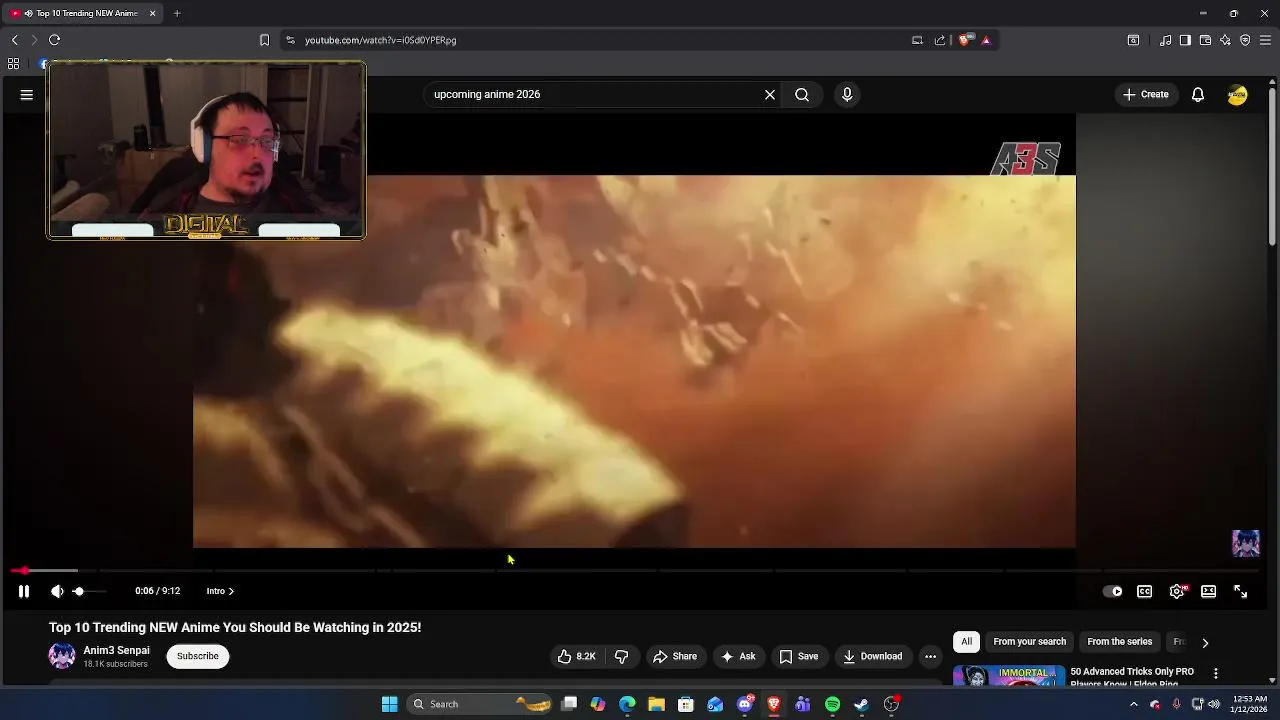Open the Brave Rewards triangle icon

pyautogui.click(x=986, y=40)
